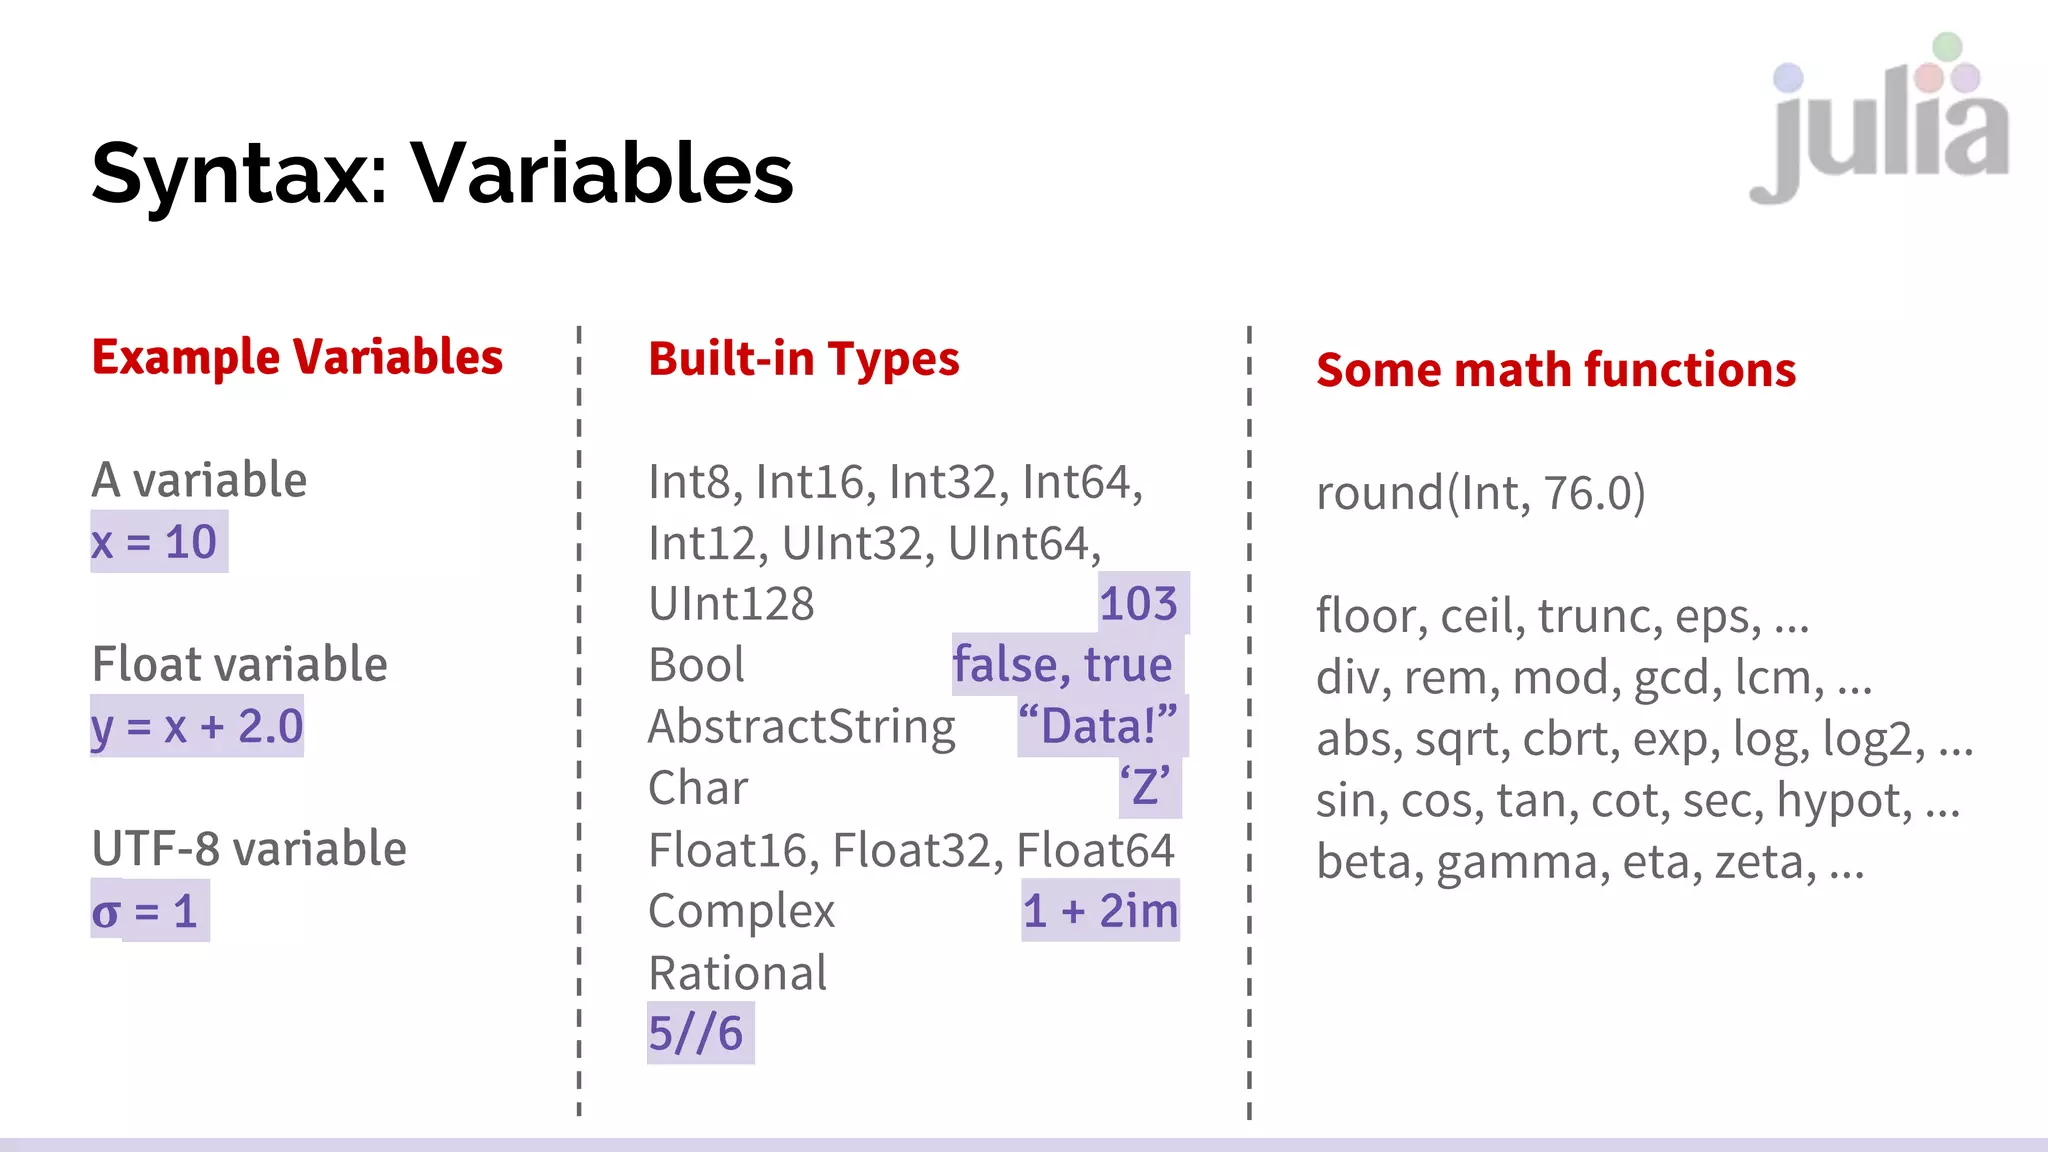Click the "false, true" Bool example
This screenshot has height=1152, width=2048.
[x=1064, y=665]
